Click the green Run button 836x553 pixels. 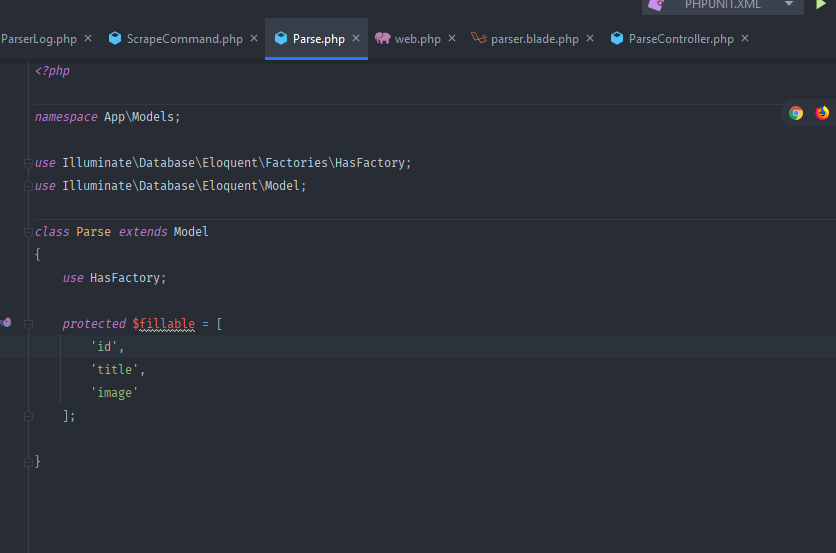pyautogui.click(x=821, y=4)
